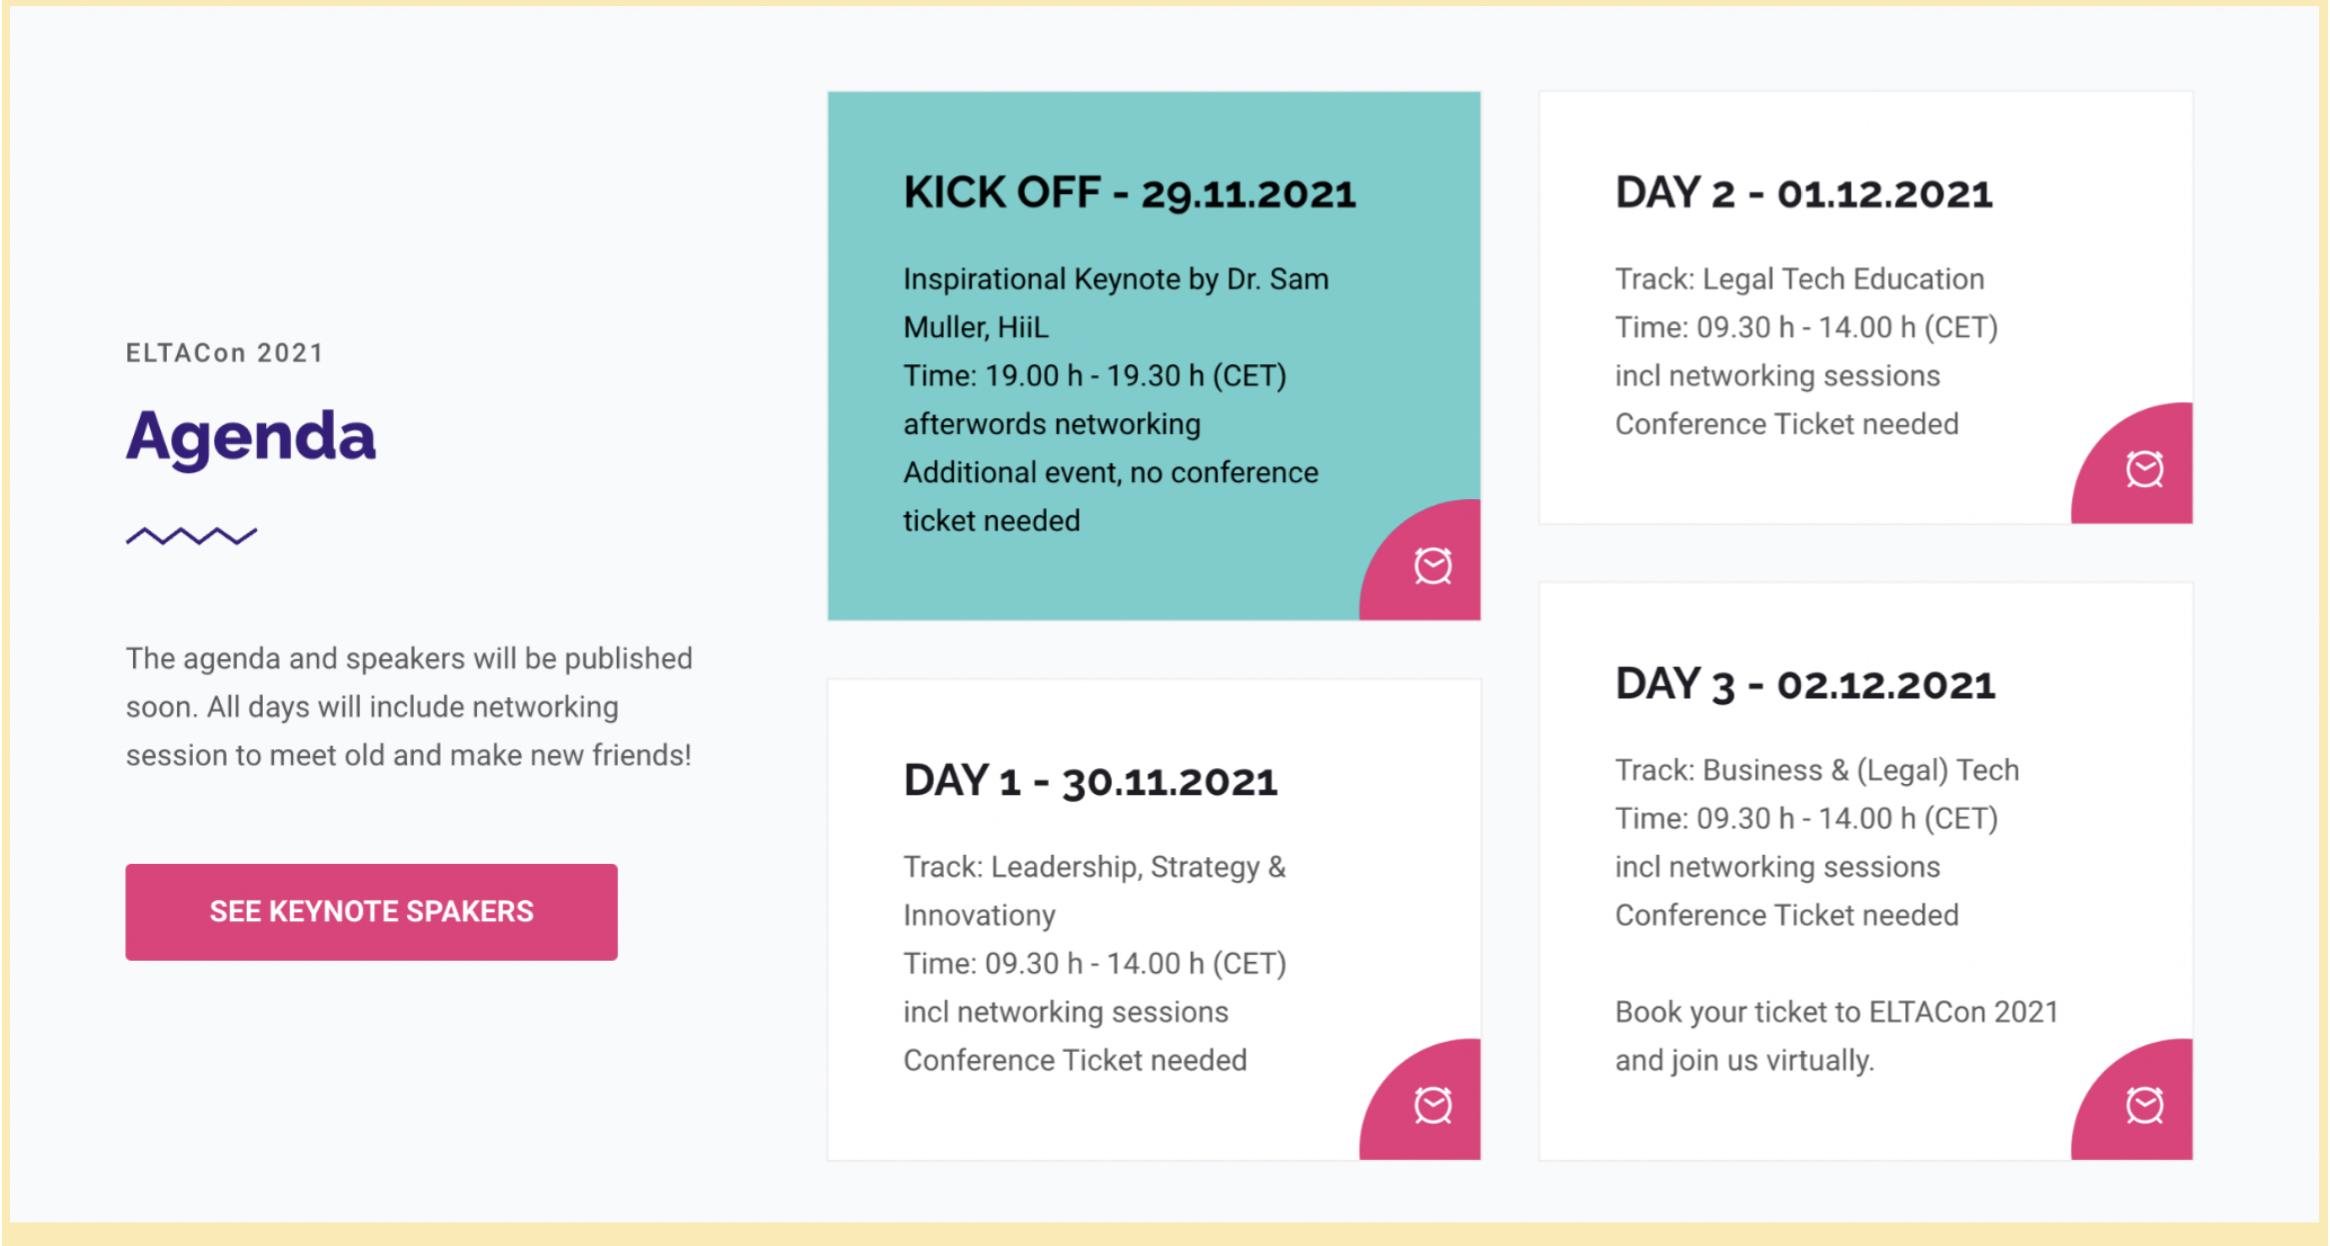
Task: Click the alarm clock icon on Day 2 card
Action: tap(2144, 469)
